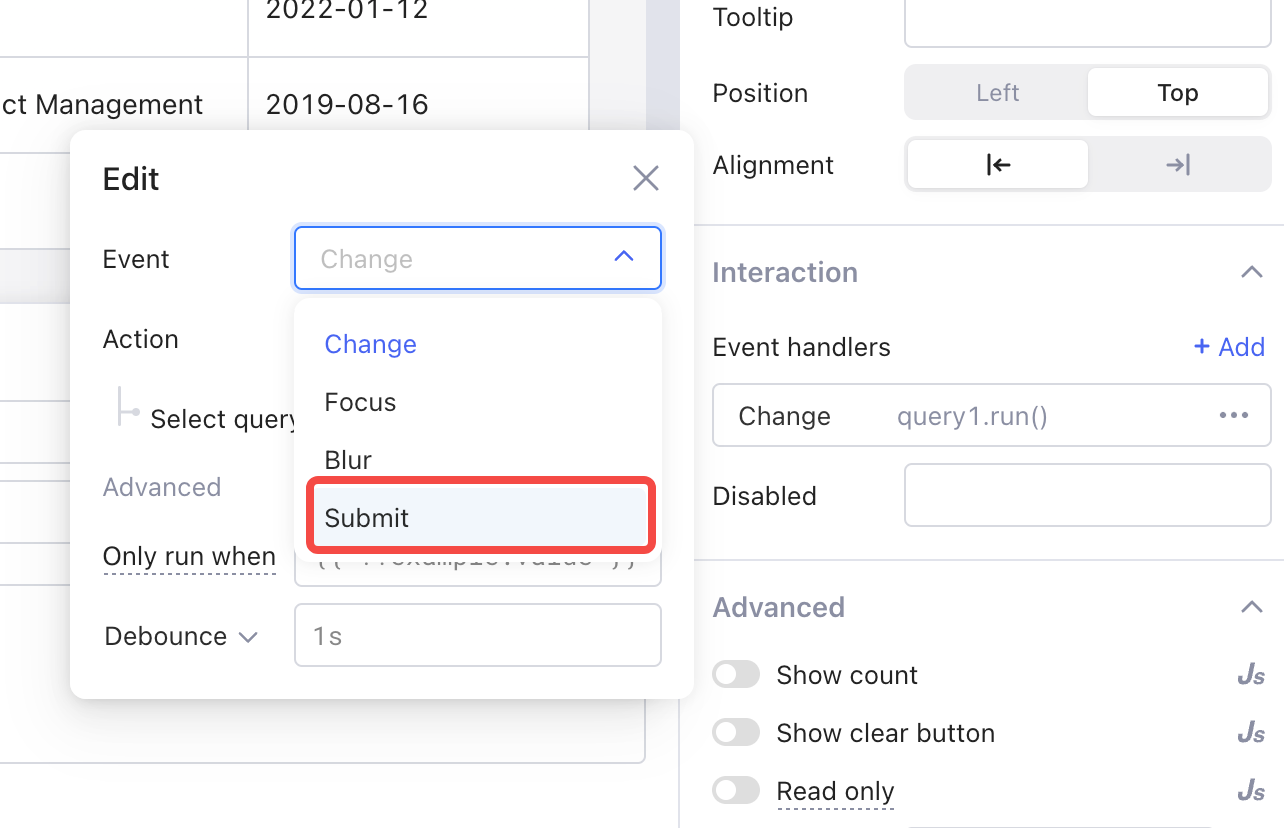Click + Add to create an event handler
The height and width of the screenshot is (828, 1284).
(1229, 347)
